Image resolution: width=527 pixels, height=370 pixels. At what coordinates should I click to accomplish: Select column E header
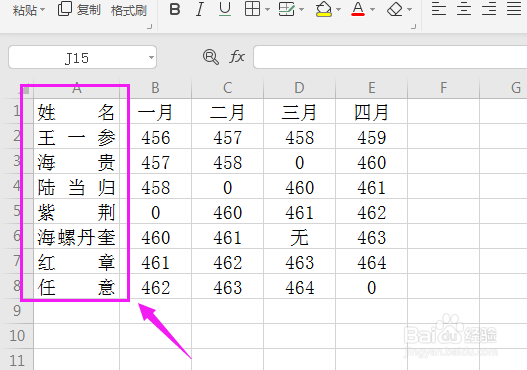point(371,88)
